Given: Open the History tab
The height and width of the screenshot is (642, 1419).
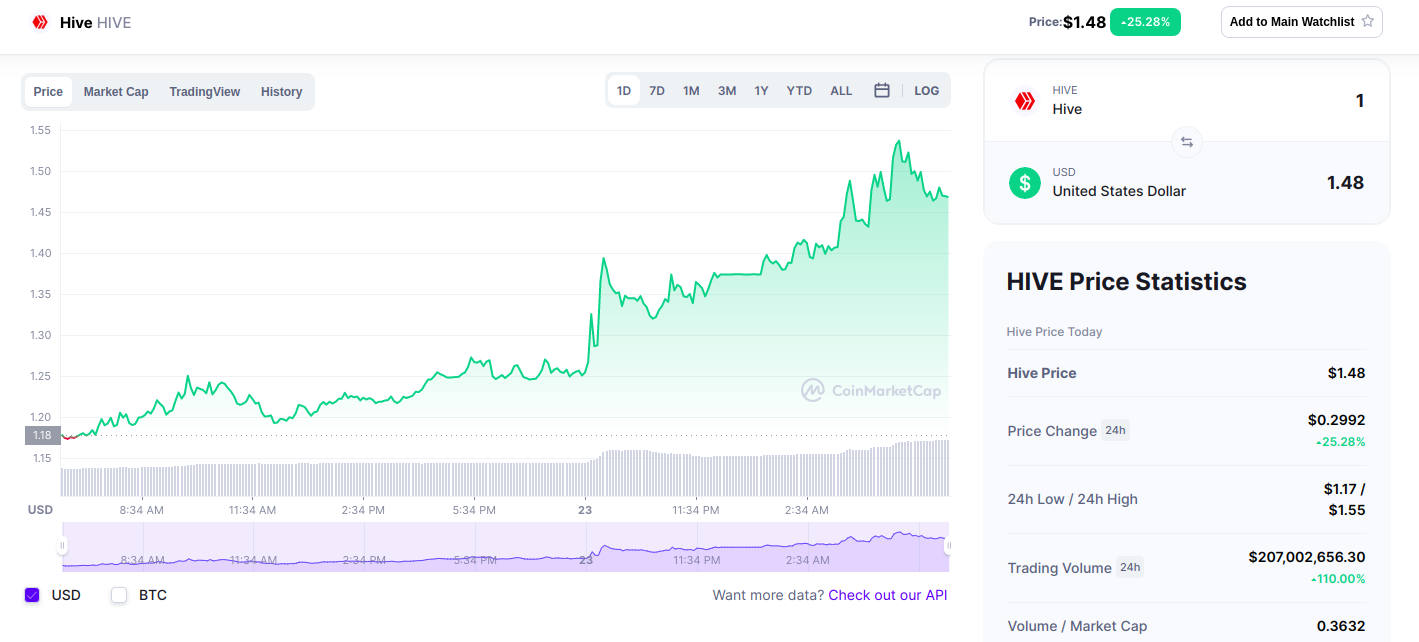Looking at the screenshot, I should click(x=281, y=92).
